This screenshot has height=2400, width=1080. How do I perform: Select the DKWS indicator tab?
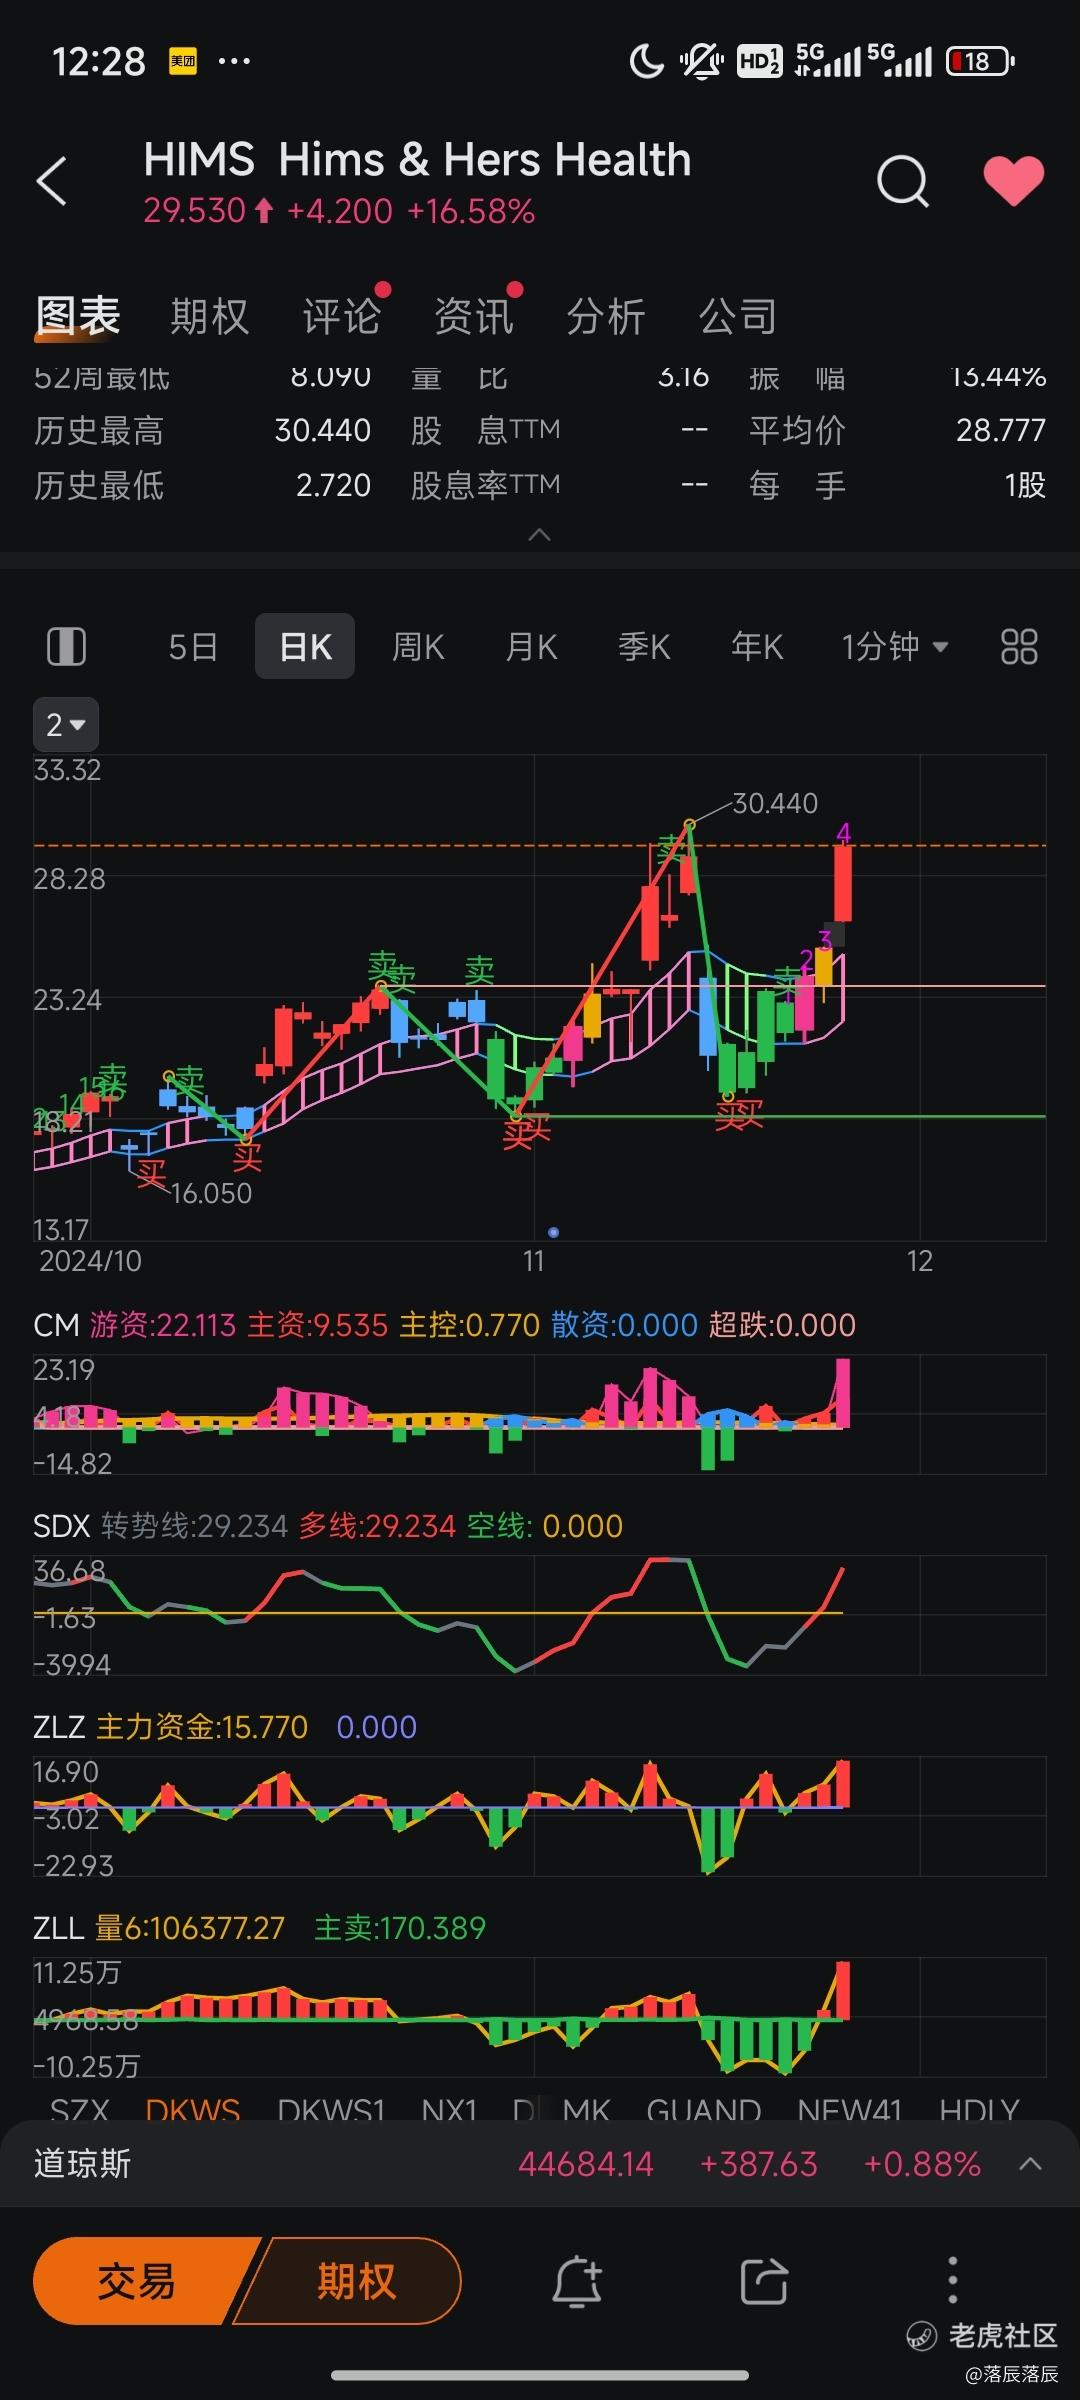pos(192,2110)
